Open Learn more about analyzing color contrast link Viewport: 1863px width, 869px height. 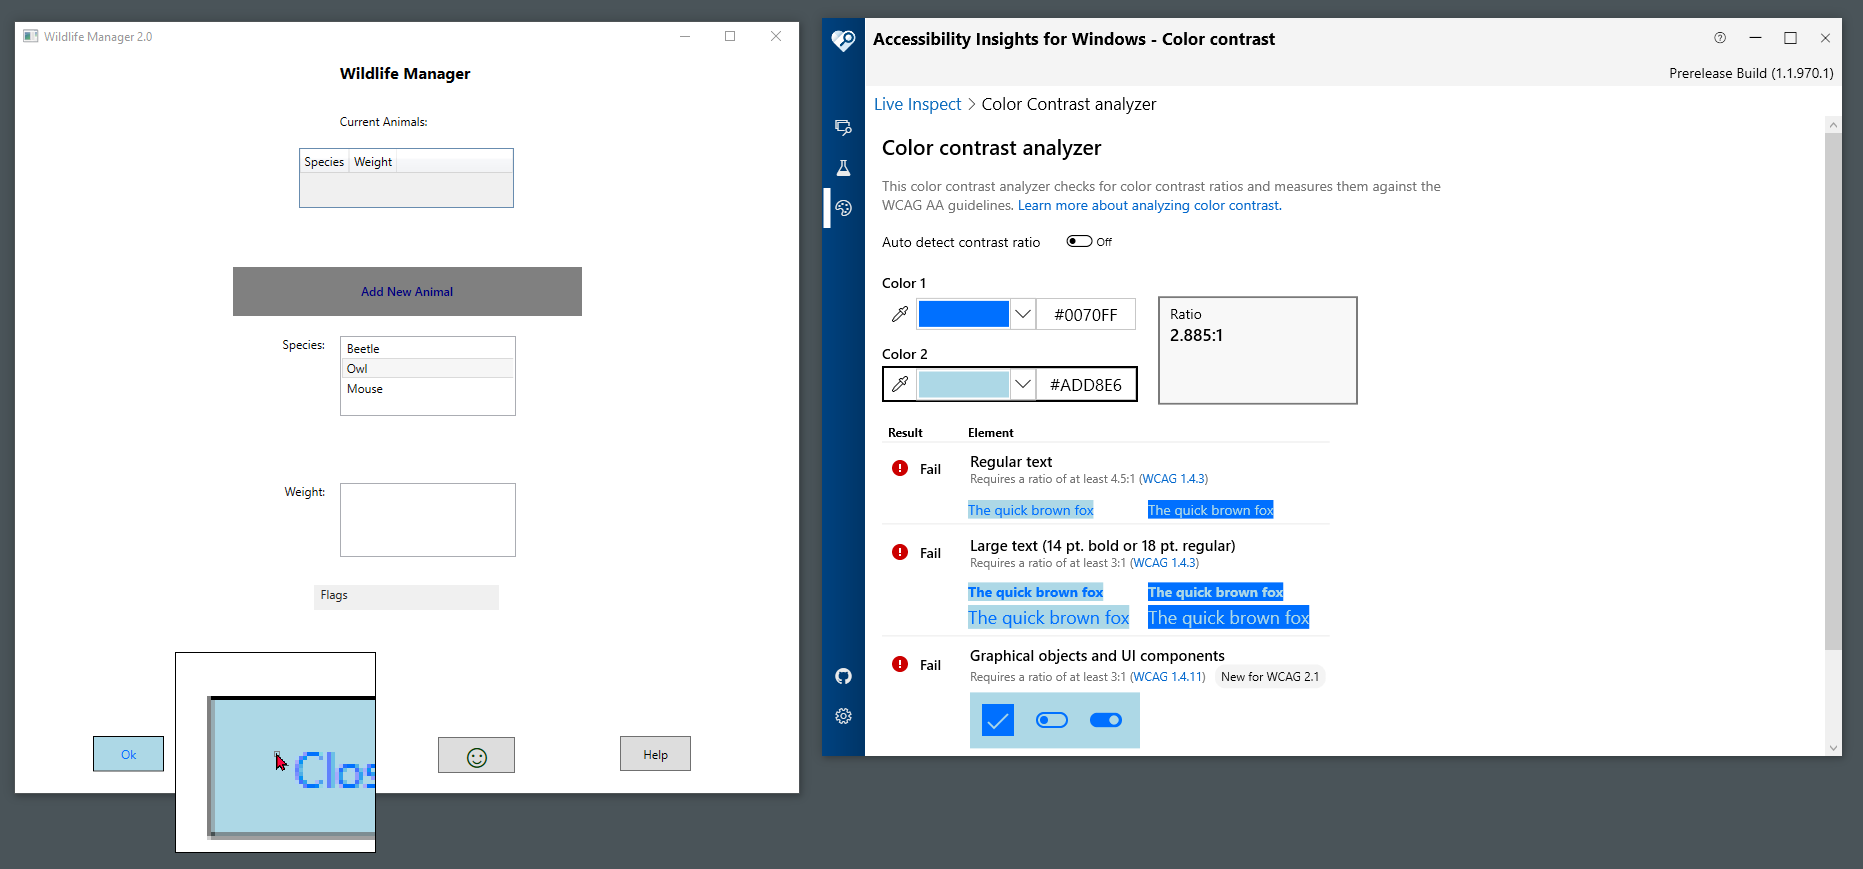click(1149, 205)
